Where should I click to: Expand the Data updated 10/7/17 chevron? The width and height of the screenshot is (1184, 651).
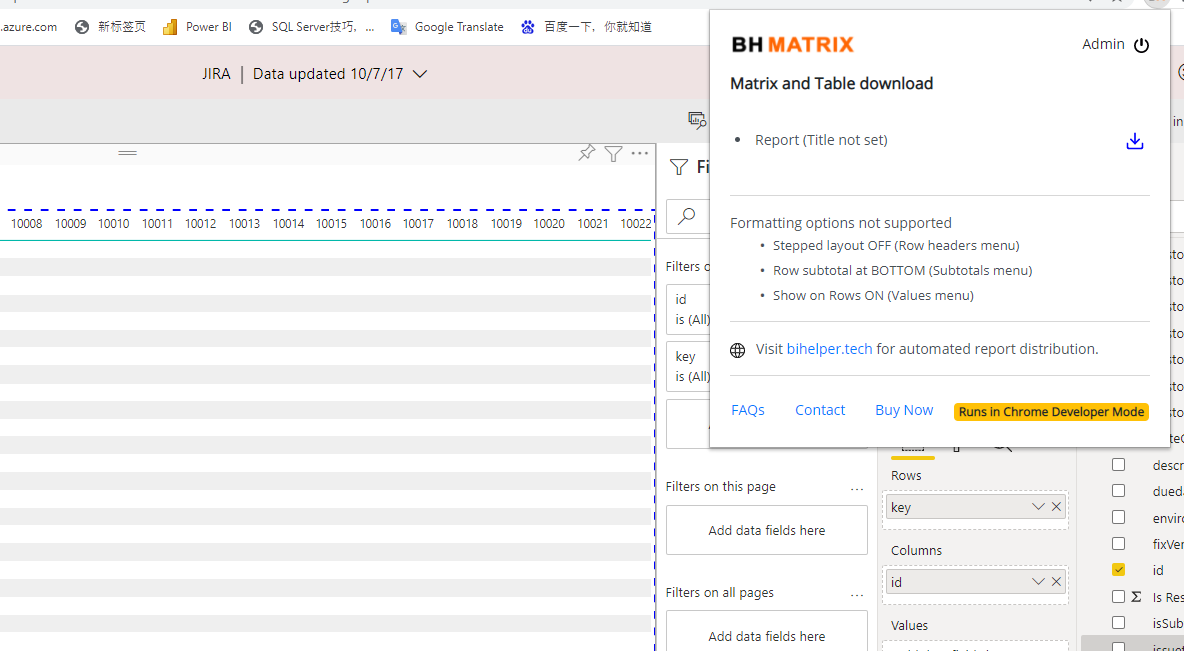coord(421,74)
